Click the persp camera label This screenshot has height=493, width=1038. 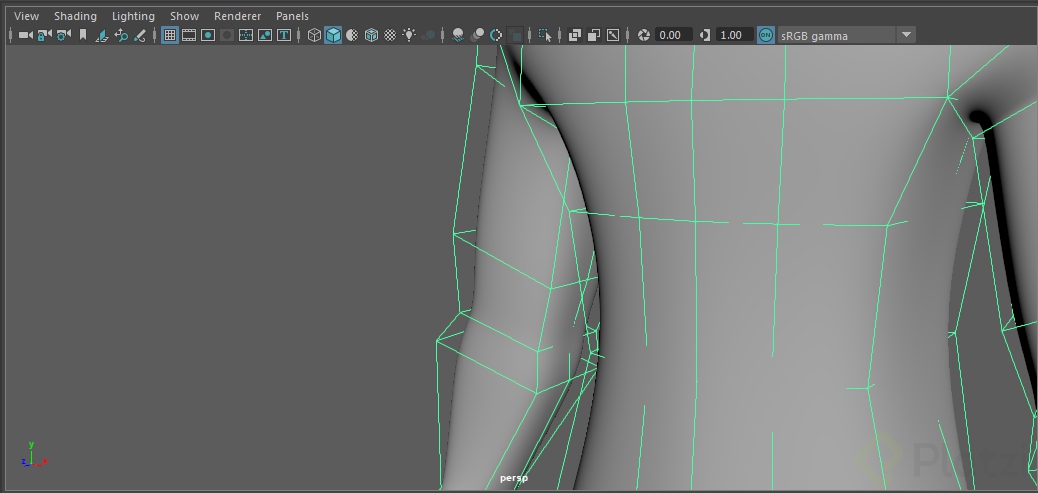pos(514,478)
